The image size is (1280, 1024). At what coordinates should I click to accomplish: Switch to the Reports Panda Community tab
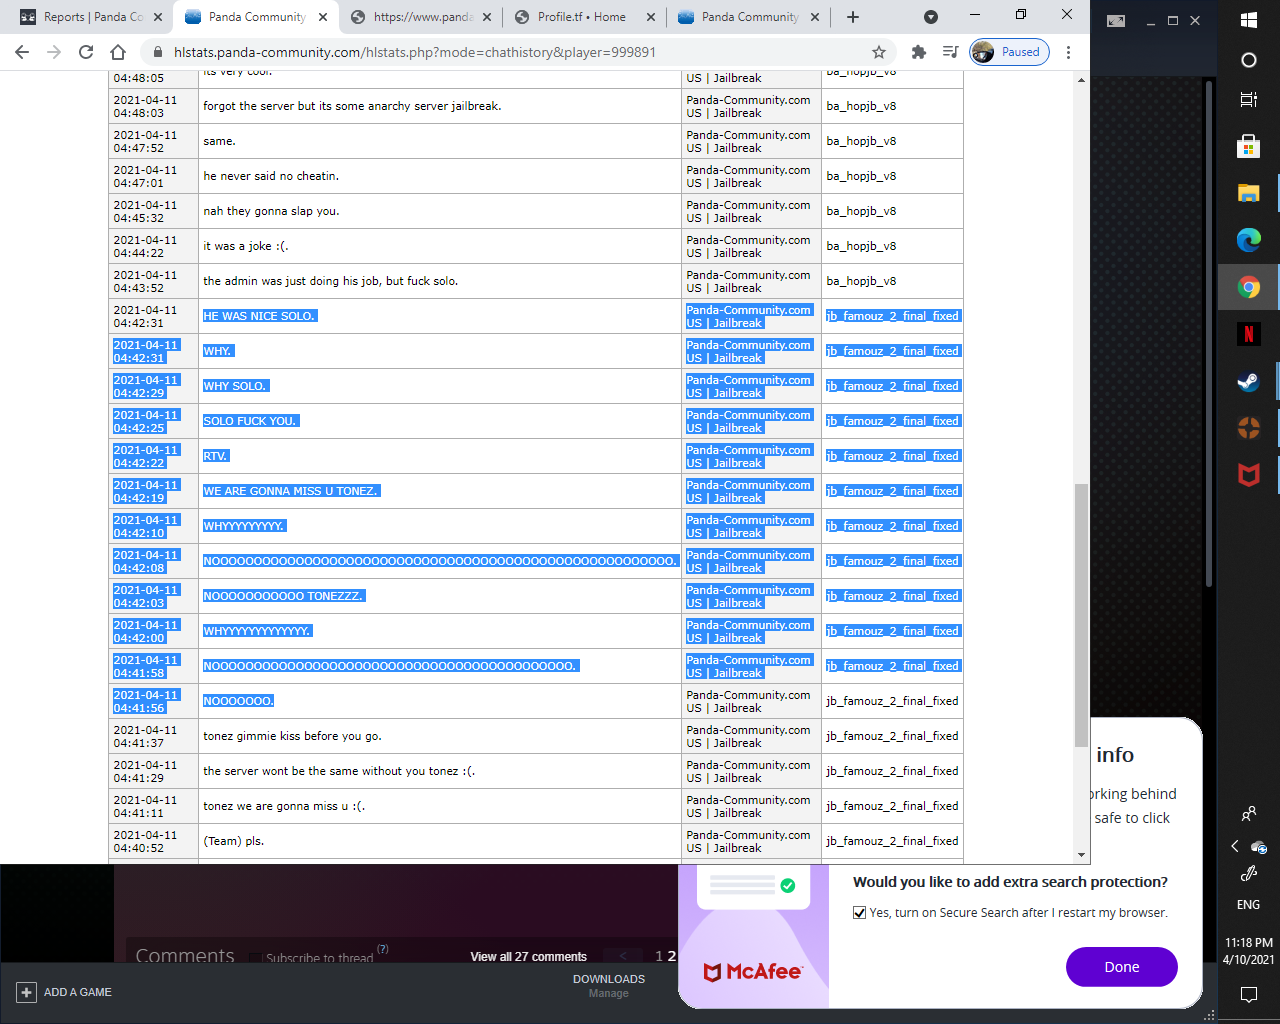point(92,17)
